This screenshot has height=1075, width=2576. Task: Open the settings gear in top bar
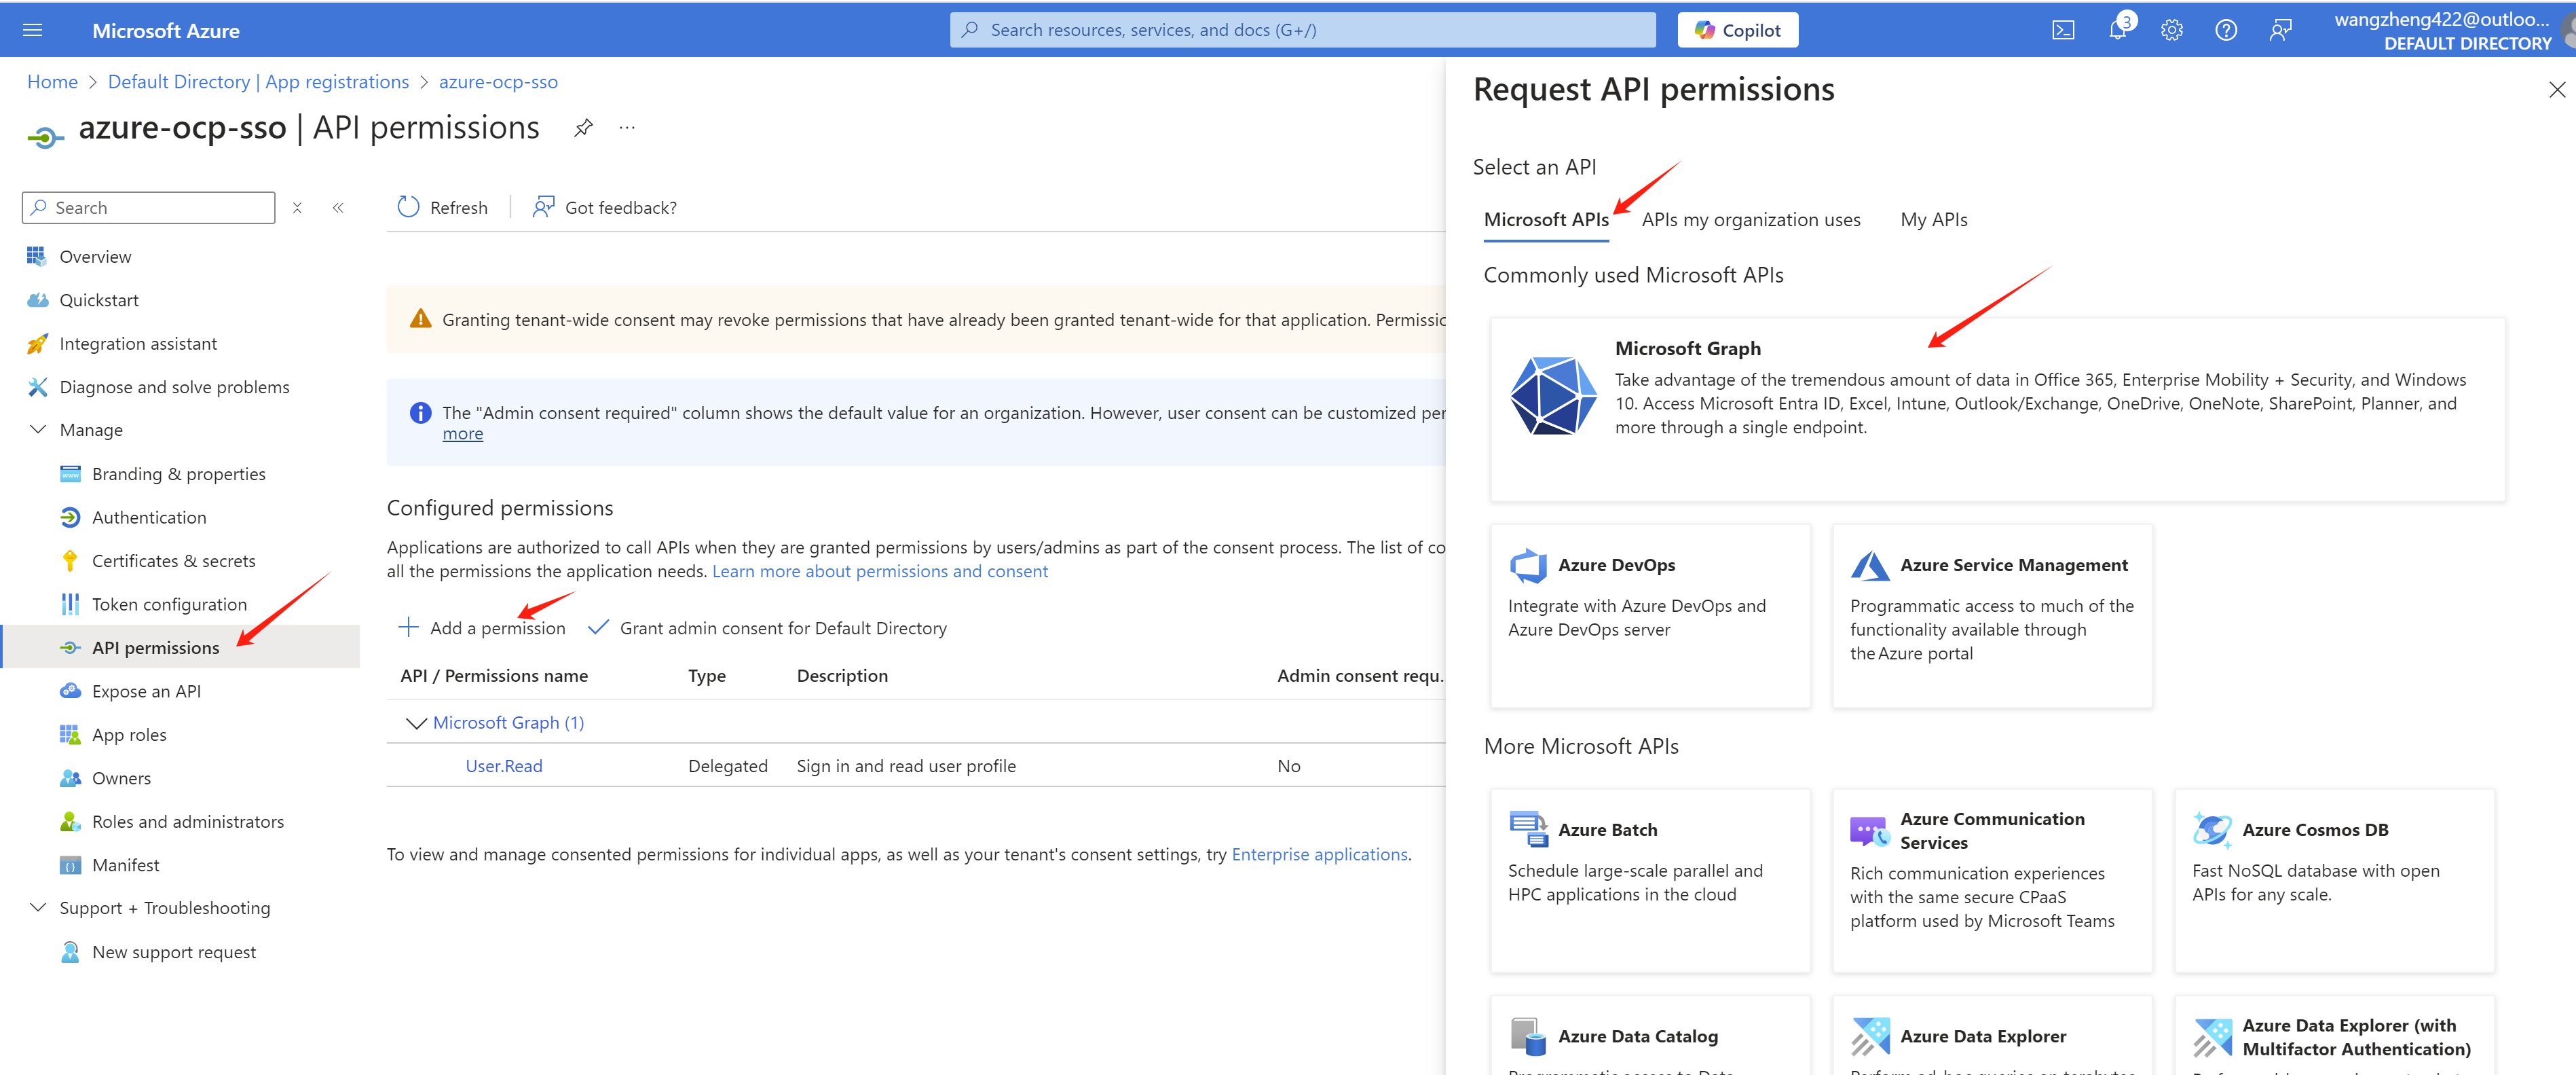2171,30
